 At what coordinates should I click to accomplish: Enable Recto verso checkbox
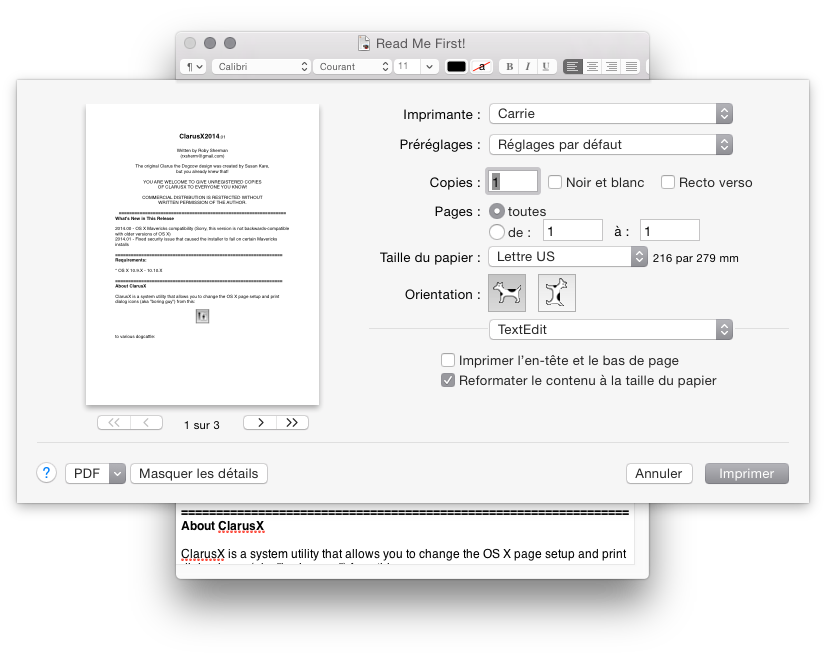[667, 182]
